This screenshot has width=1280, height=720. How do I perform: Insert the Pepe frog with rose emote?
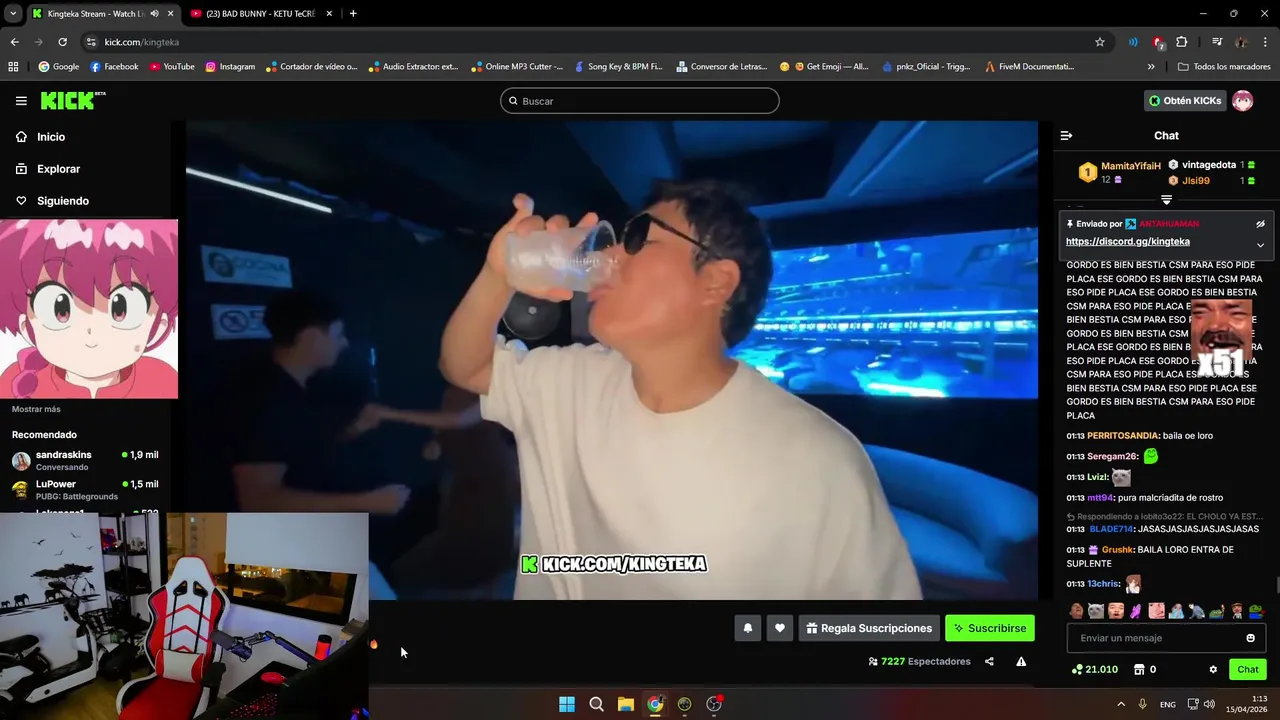[1256, 610]
